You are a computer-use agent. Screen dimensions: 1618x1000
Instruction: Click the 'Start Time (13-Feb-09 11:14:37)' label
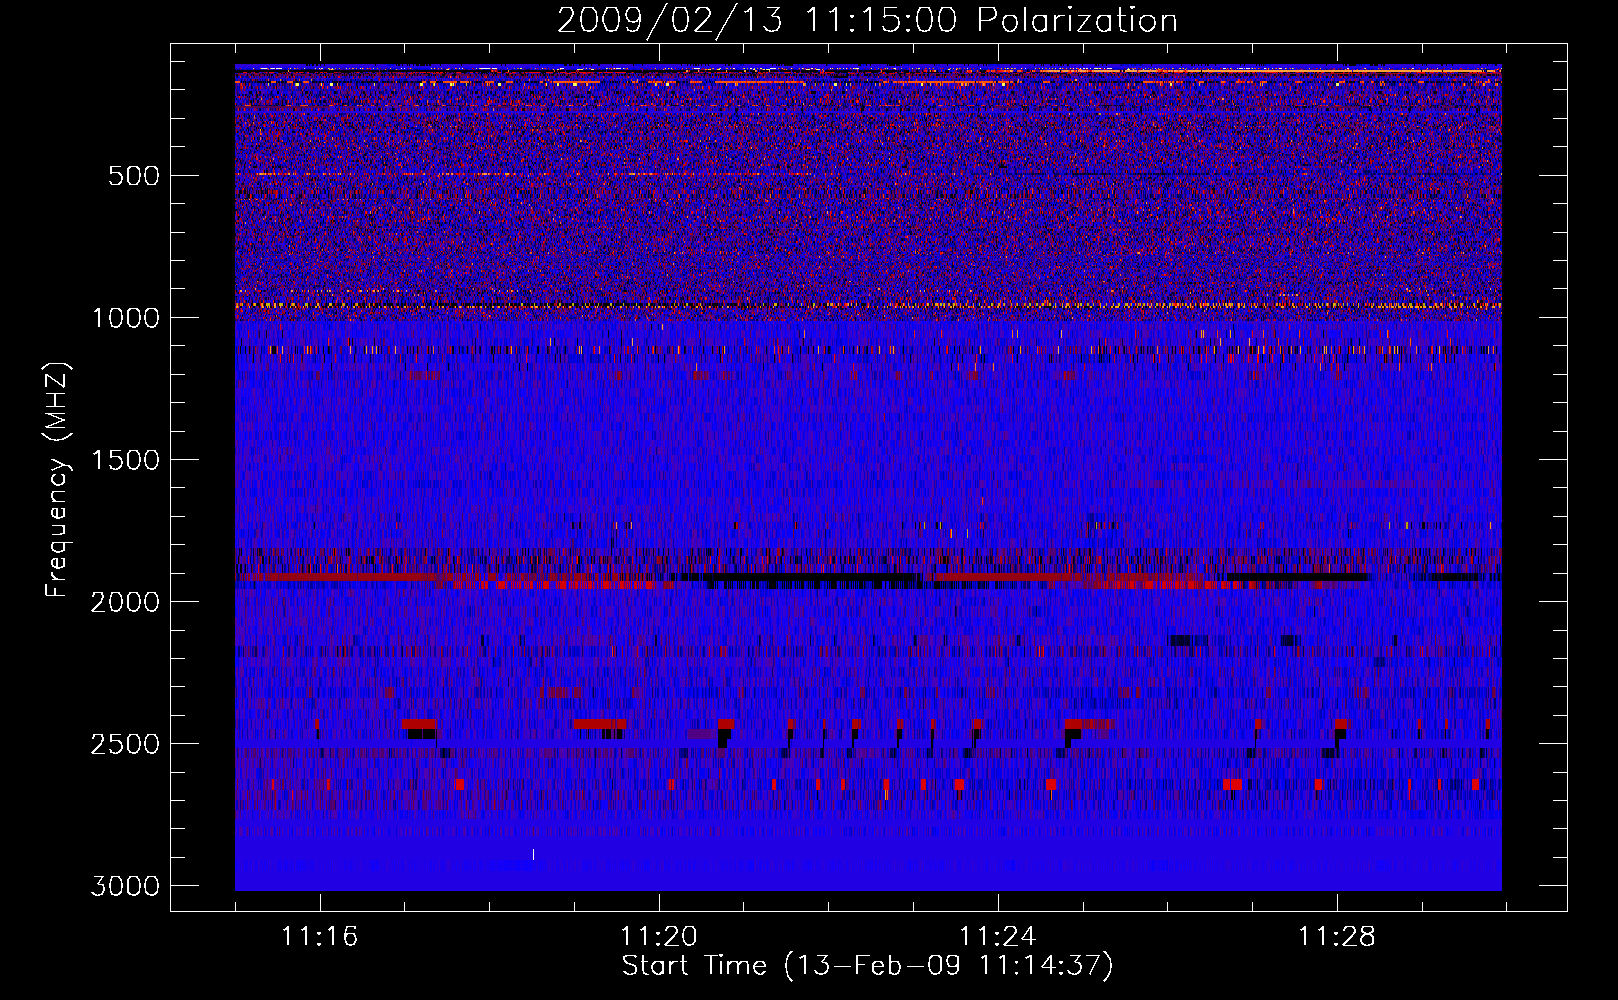(x=867, y=966)
